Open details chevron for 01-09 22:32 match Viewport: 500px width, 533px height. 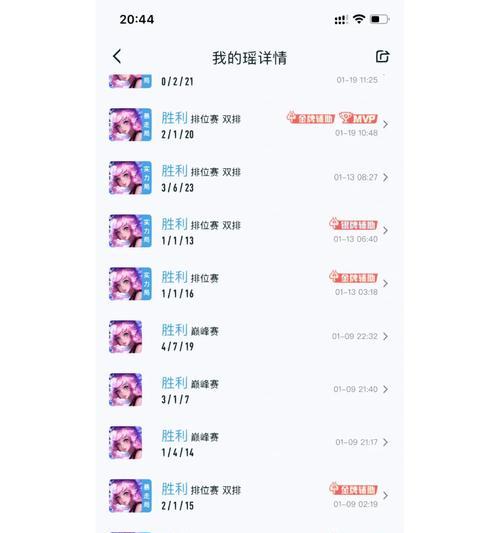385,337
